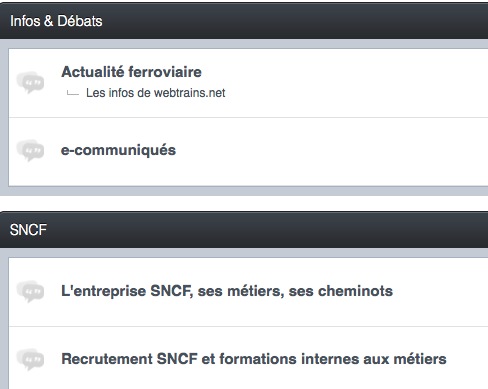Click the subforum connector icon before Les infos
This screenshot has height=389, width=488.
(73, 93)
